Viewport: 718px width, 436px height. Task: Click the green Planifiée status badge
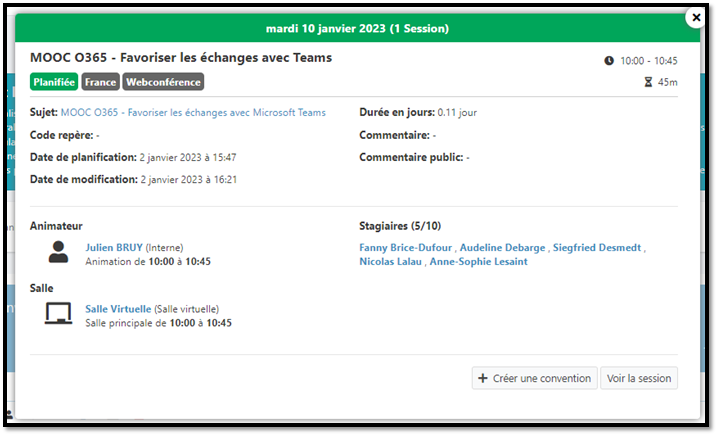coord(53,82)
